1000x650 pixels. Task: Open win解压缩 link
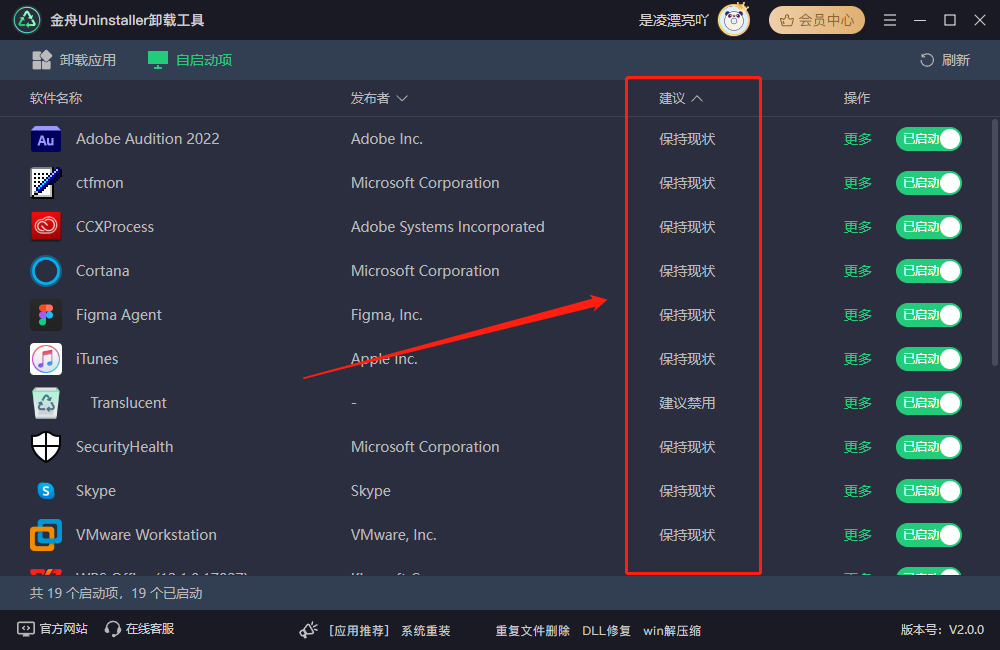pos(672,631)
